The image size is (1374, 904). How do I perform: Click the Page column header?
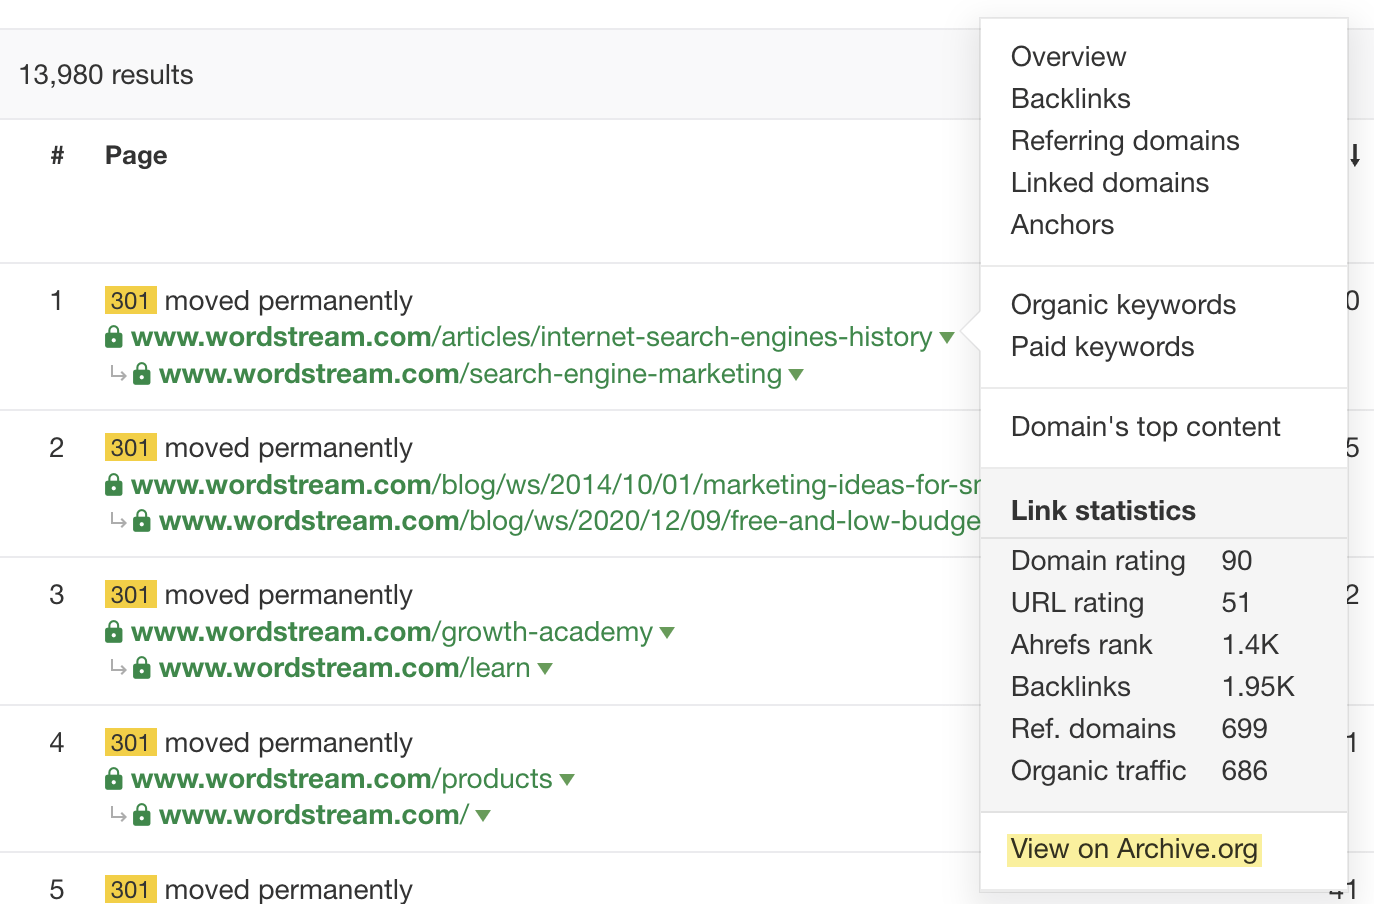136,156
